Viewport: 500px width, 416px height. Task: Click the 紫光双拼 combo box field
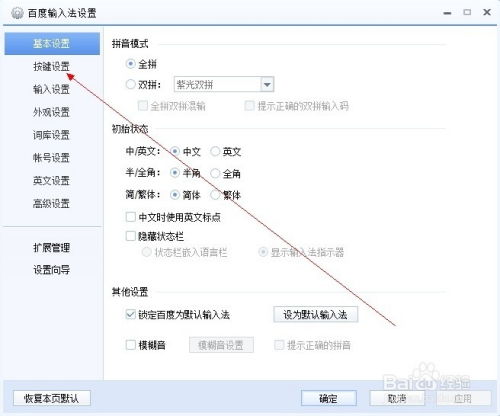click(224, 84)
